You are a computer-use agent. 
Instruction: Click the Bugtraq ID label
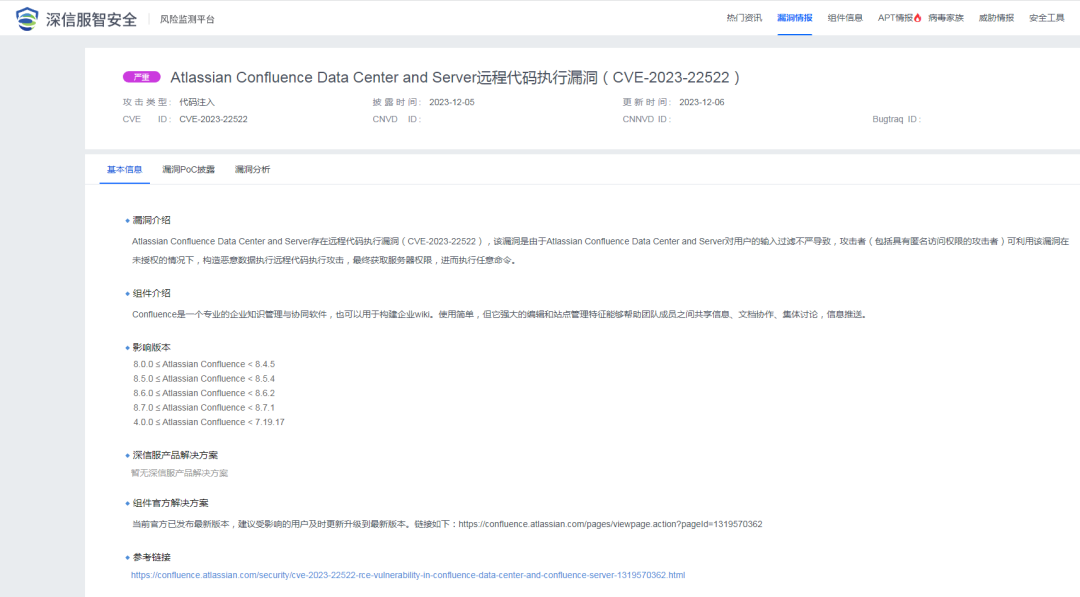point(897,119)
